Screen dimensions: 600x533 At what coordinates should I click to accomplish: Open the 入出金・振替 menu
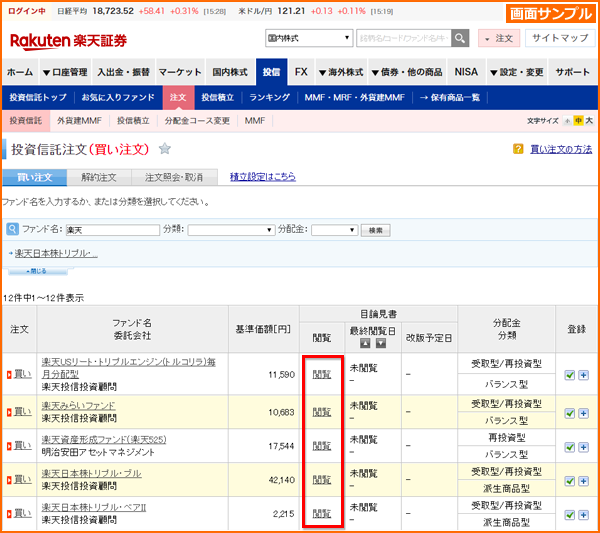[123, 72]
